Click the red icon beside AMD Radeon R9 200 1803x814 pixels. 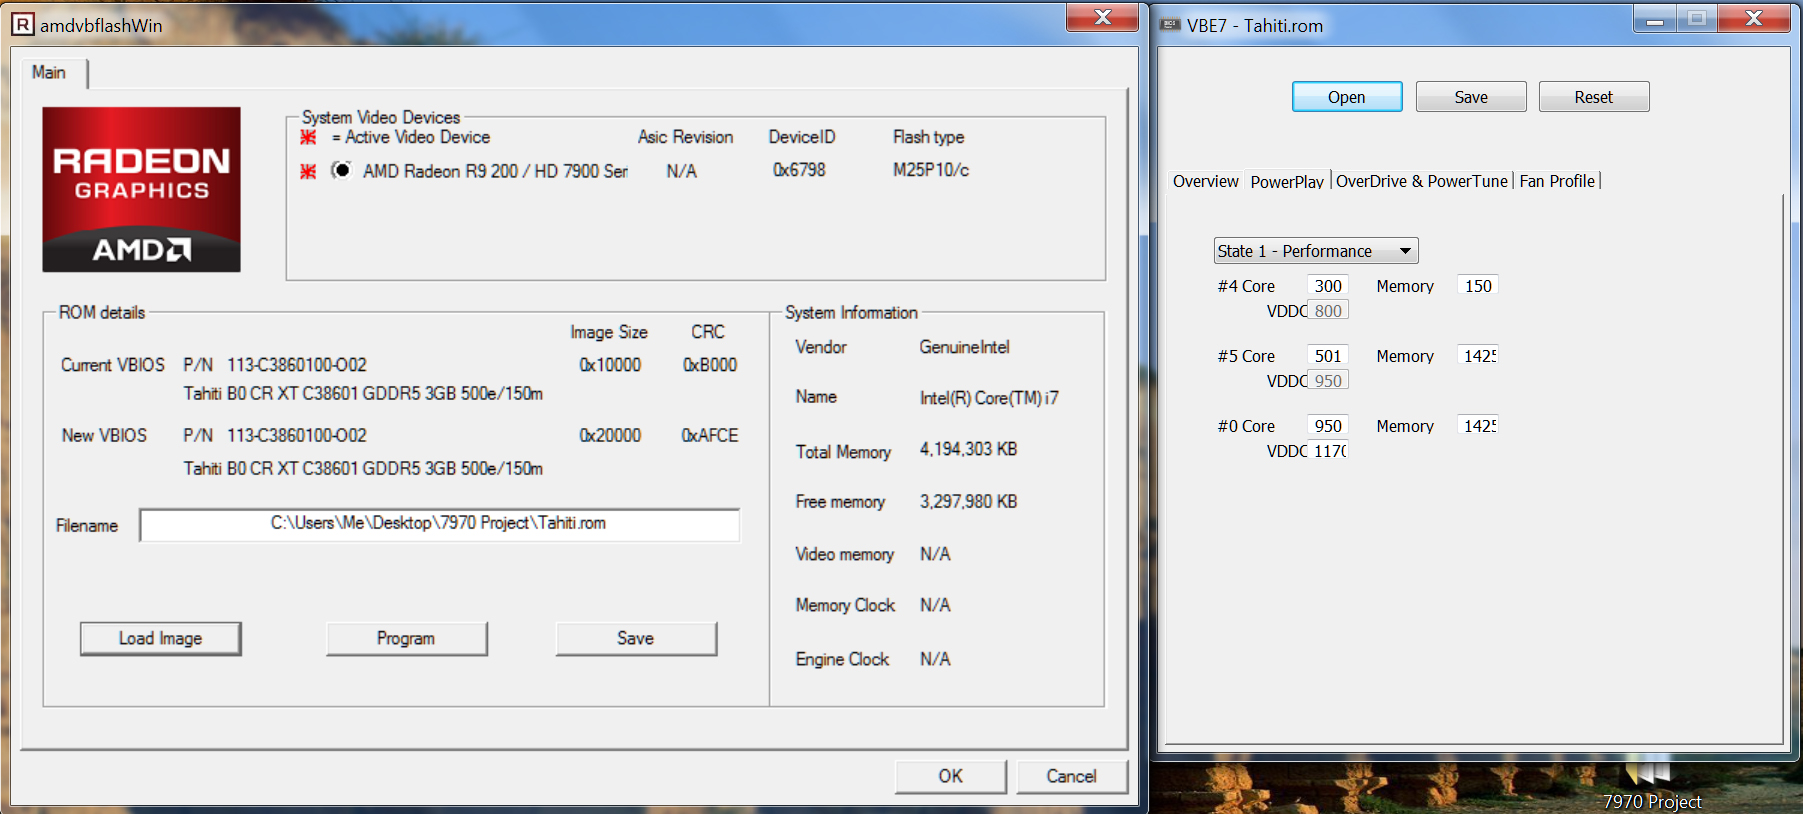308,171
